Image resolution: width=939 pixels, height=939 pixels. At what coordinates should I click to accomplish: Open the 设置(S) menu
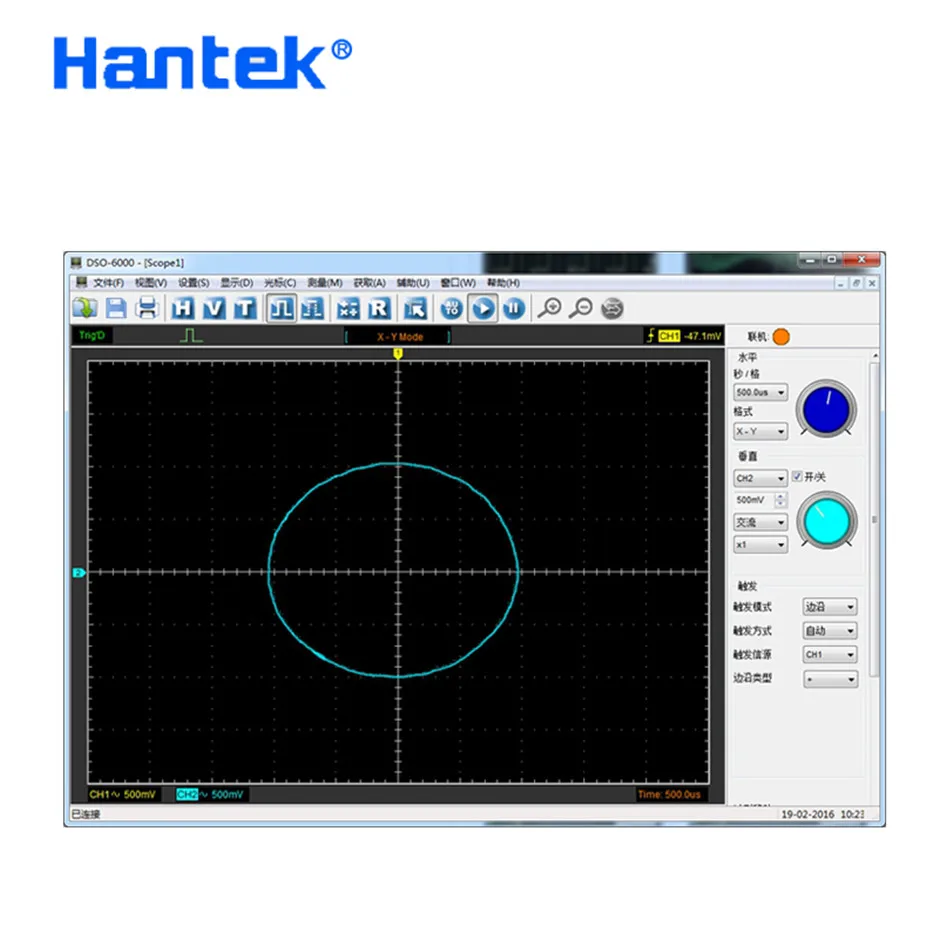point(193,283)
